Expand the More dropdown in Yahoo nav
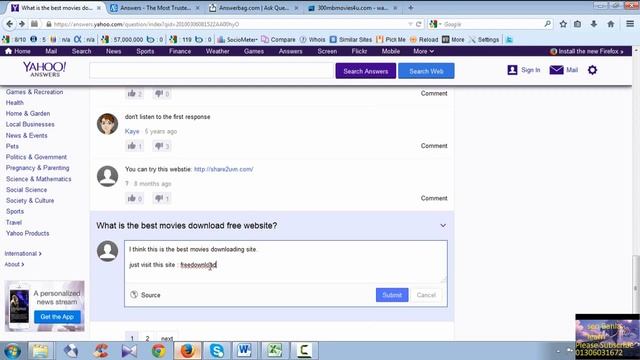Image resolution: width=640 pixels, height=360 pixels. coord(423,51)
